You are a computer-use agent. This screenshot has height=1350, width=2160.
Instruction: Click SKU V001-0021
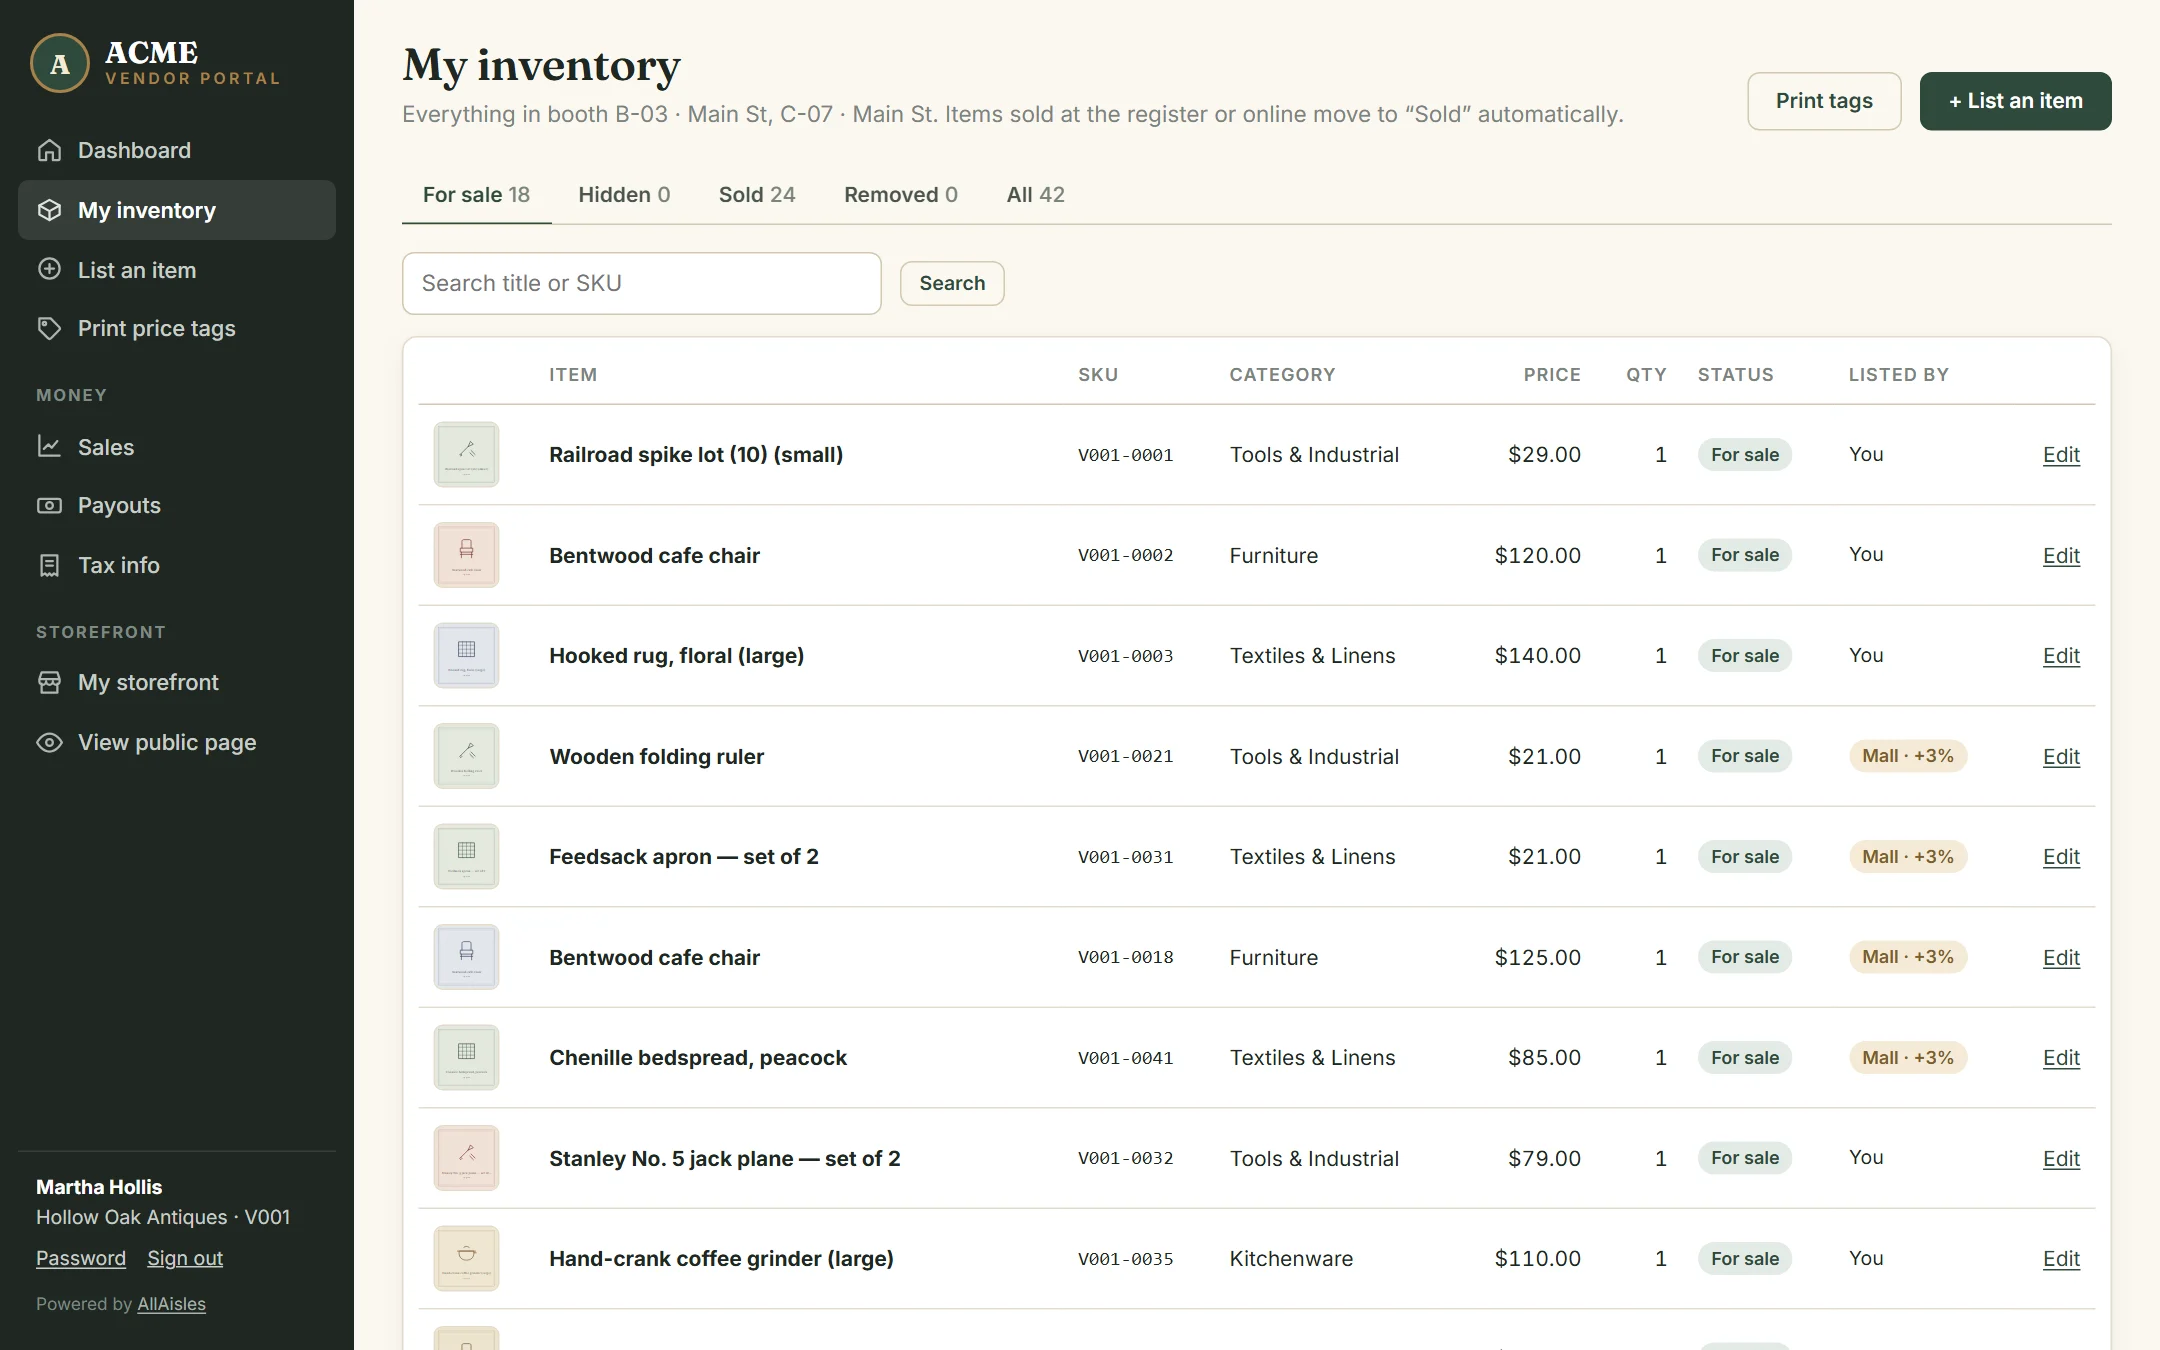coord(1125,756)
